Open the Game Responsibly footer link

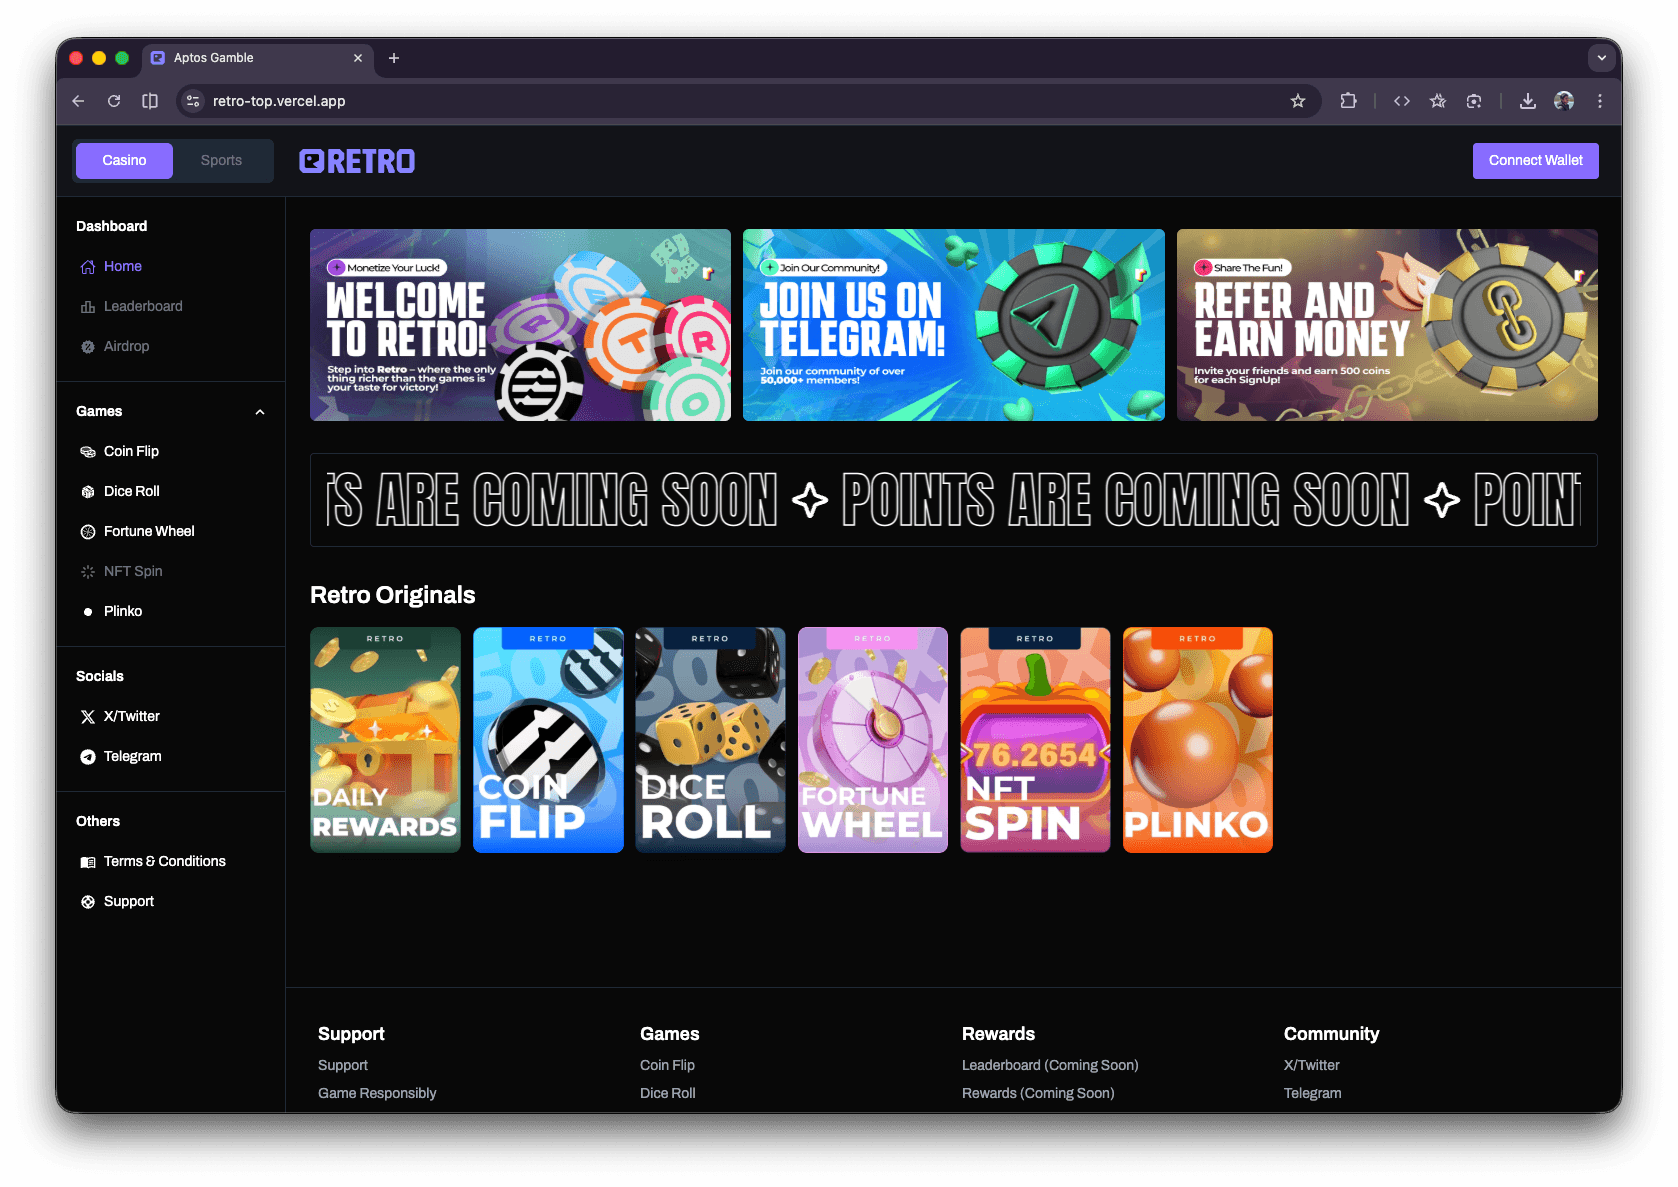(377, 1093)
